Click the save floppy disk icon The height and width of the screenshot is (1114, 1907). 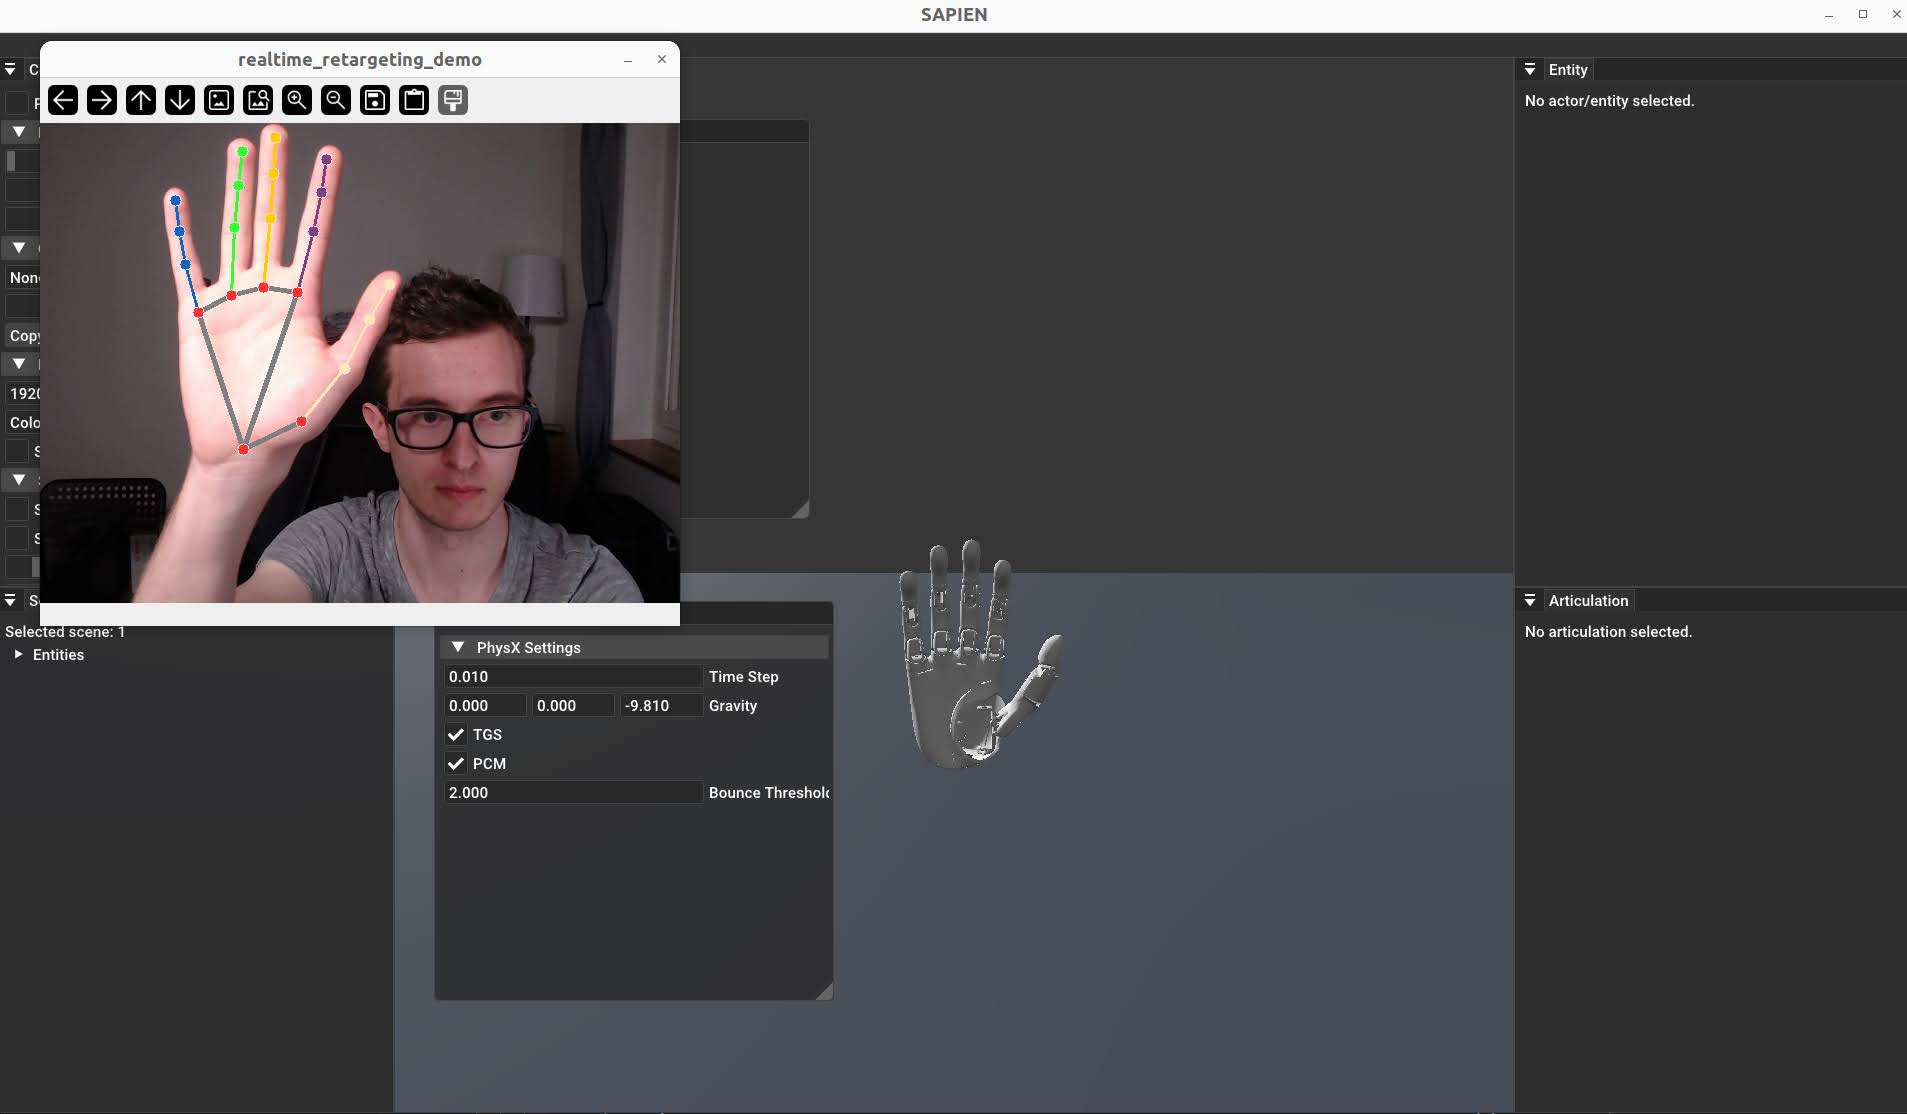373,100
